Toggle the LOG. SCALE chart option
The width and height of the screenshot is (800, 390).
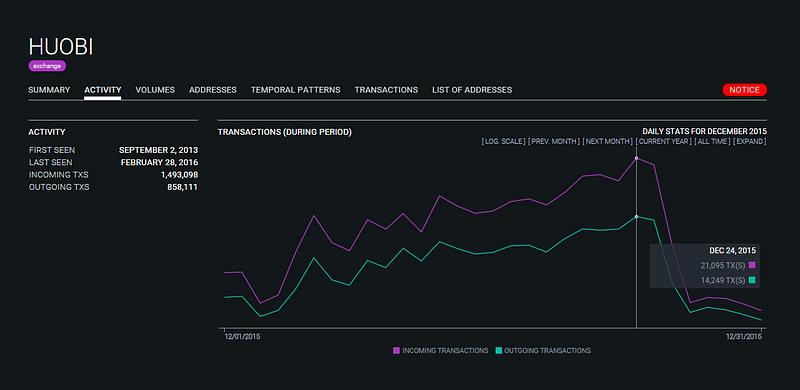pyautogui.click(x=504, y=141)
